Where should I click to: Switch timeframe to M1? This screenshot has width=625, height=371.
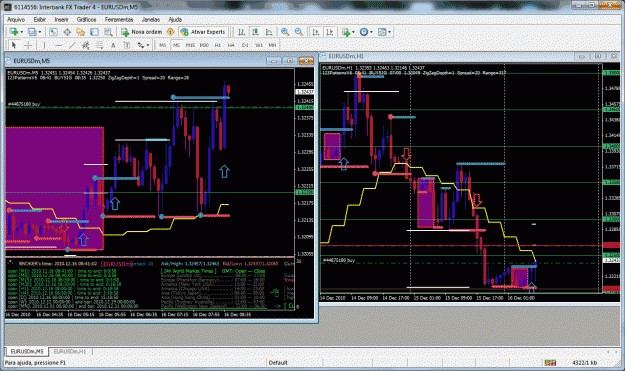pyautogui.click(x=163, y=45)
